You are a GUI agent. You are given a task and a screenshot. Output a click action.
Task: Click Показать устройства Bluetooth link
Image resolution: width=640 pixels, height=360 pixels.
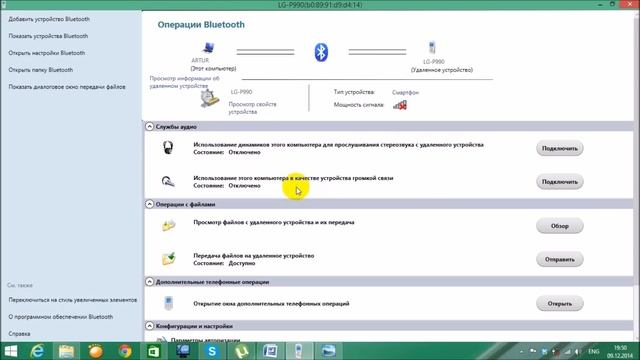point(48,36)
